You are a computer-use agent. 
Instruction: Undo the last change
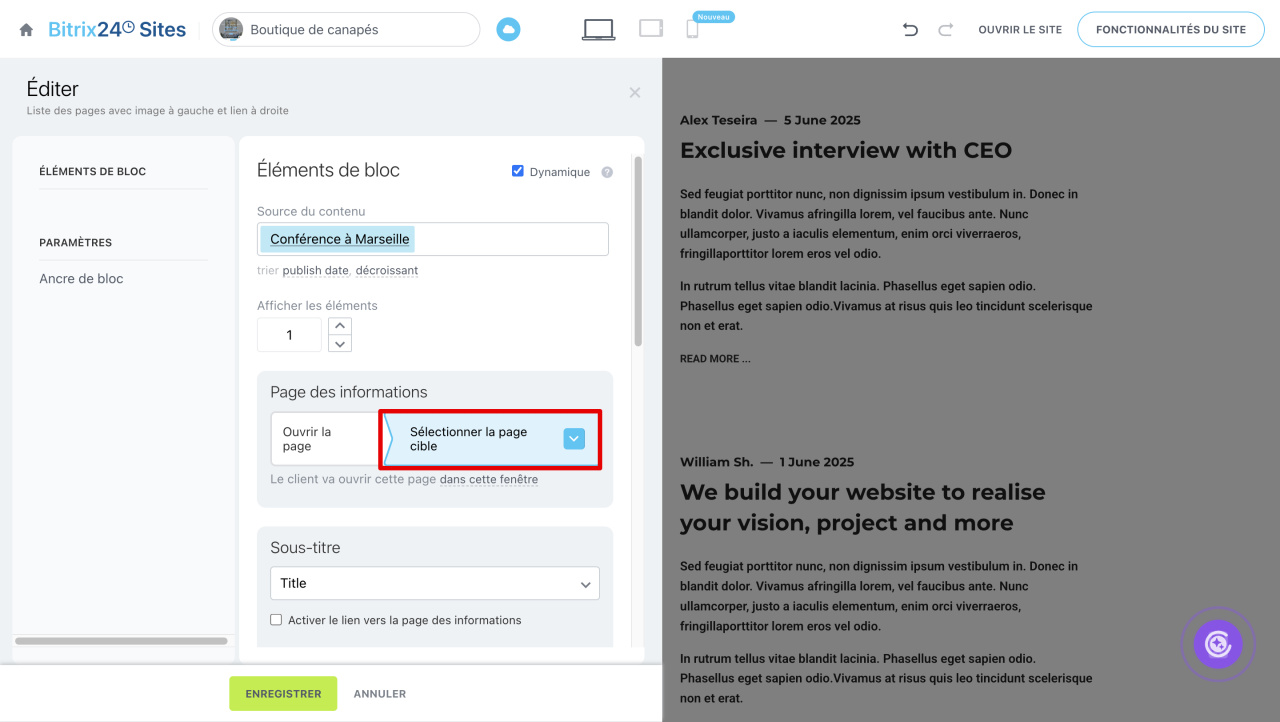pos(910,30)
